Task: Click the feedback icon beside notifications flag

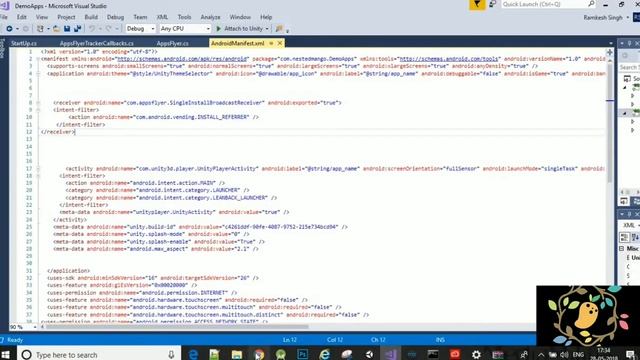Action: [x=493, y=4]
